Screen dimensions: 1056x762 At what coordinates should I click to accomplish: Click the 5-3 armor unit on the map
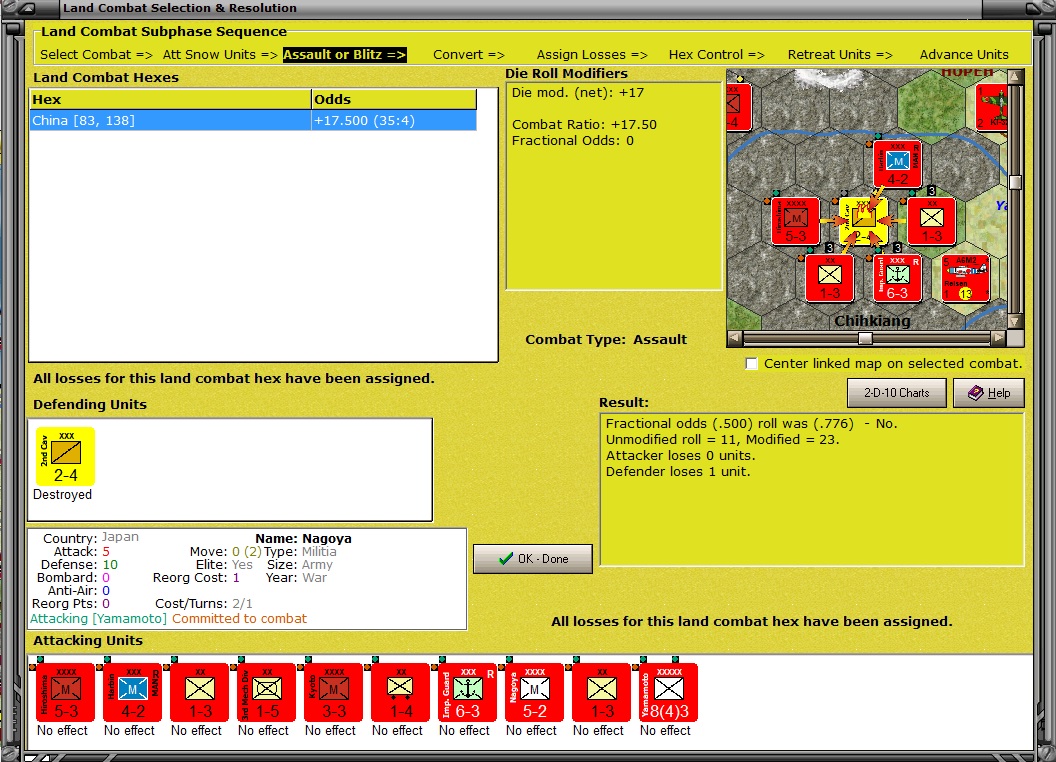[x=795, y=221]
